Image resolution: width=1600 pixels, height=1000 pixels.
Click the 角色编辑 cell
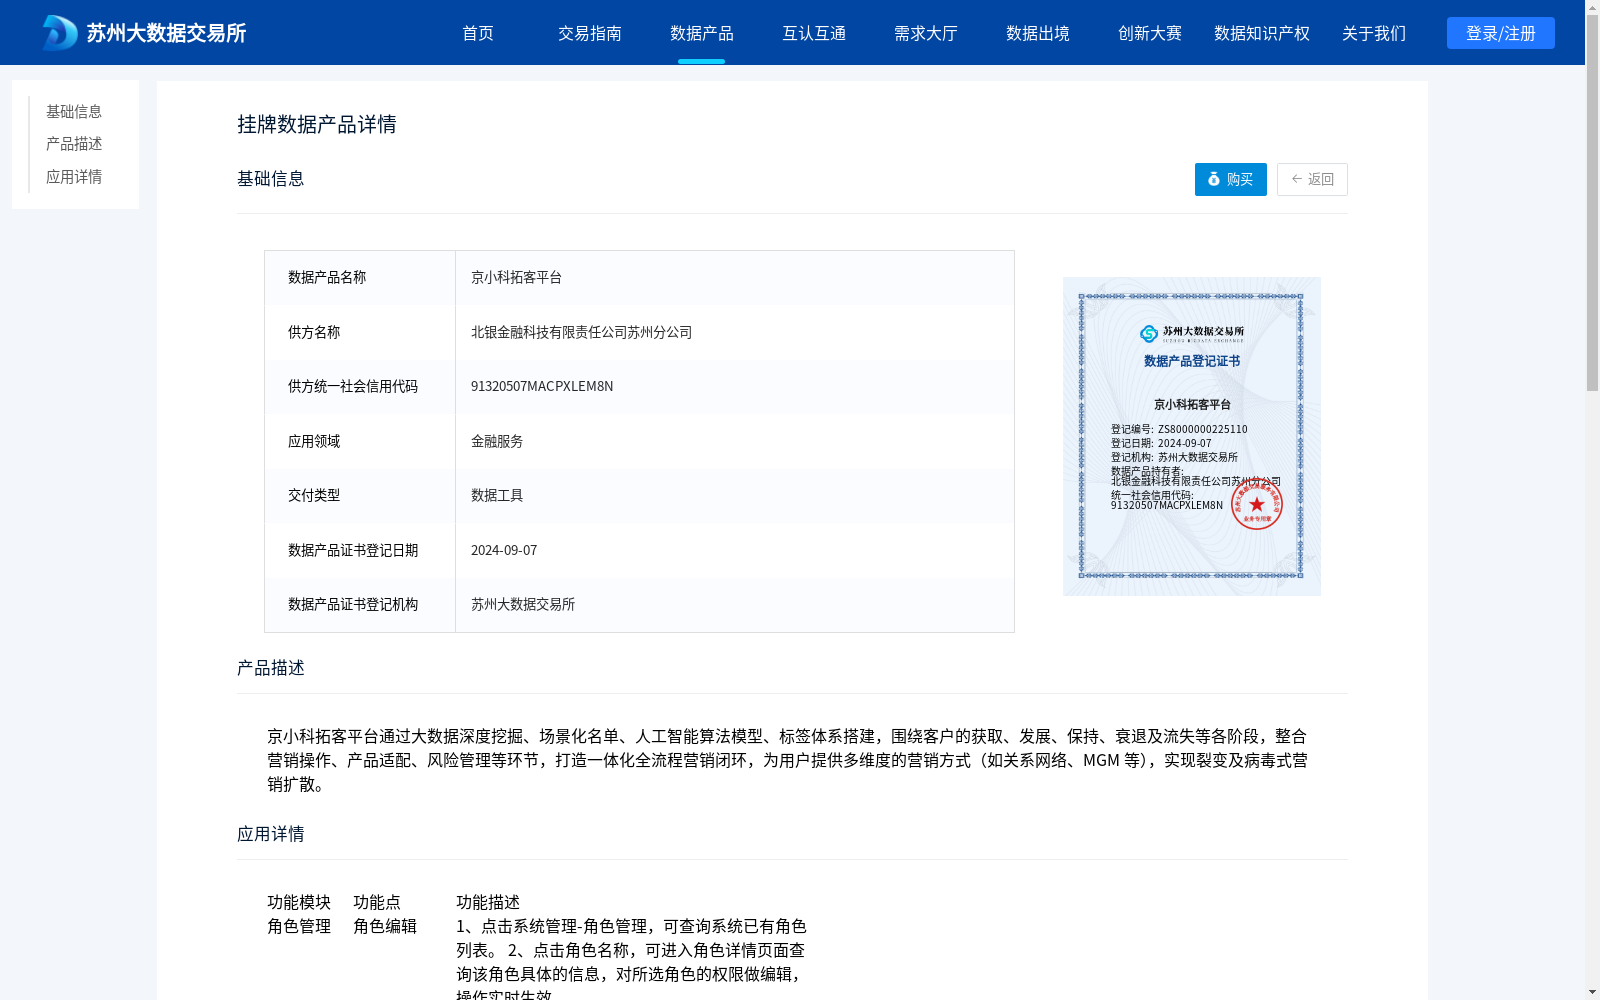coord(385,926)
